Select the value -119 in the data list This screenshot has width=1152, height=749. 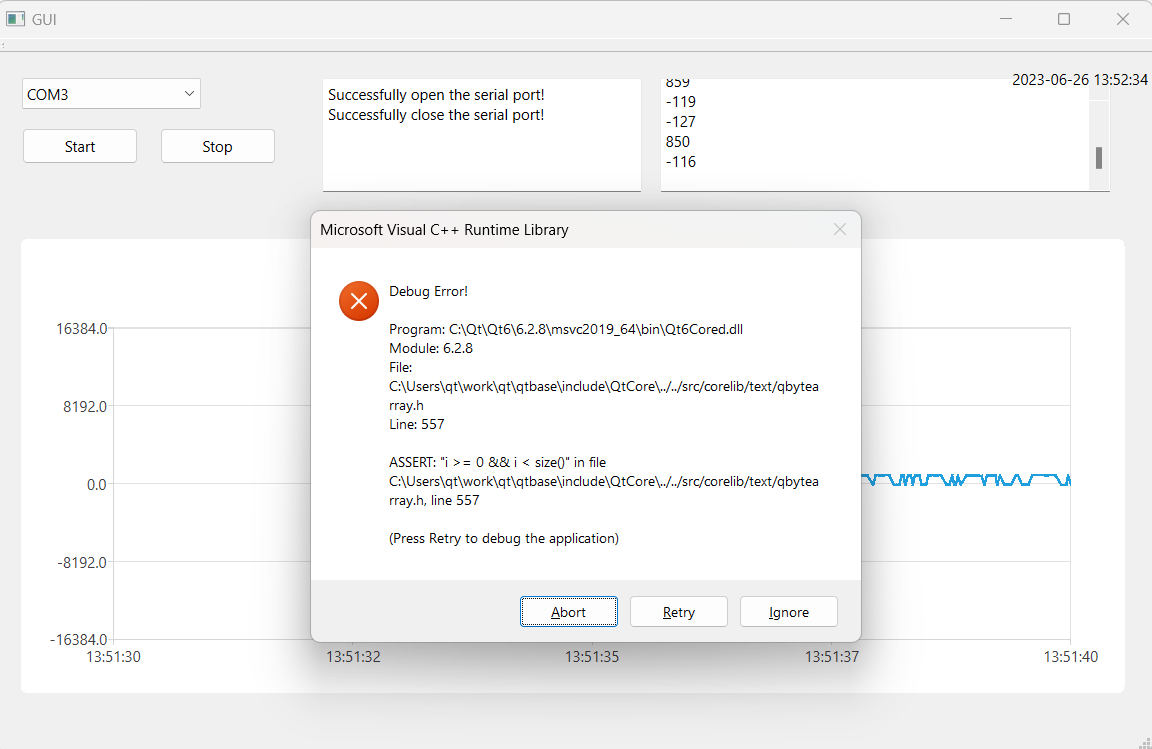click(679, 101)
